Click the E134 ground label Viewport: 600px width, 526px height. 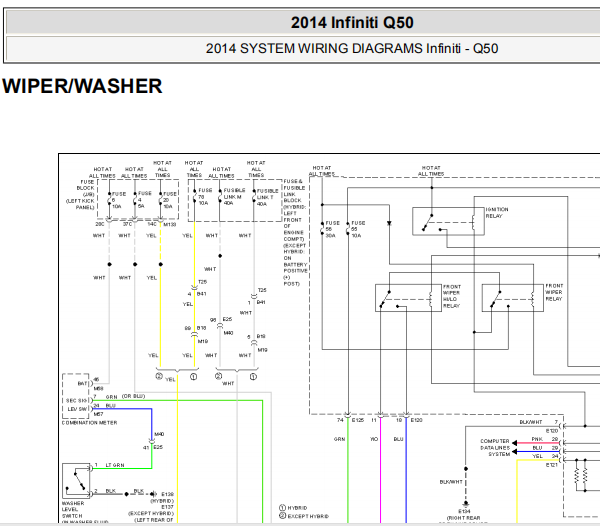tap(464, 511)
